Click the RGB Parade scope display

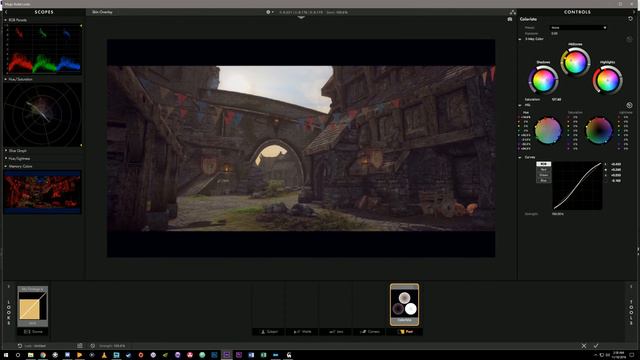pyautogui.click(x=43, y=49)
